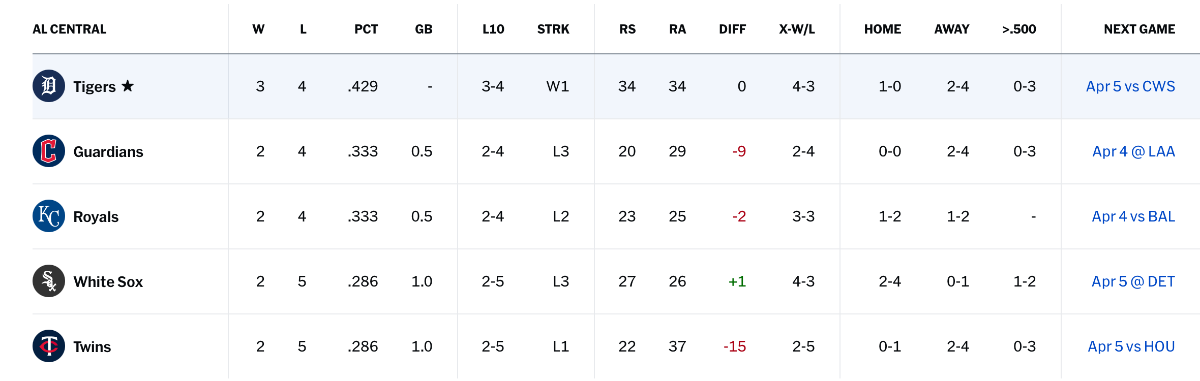Open the Apr 4 @ LAA game link

tap(1133, 152)
